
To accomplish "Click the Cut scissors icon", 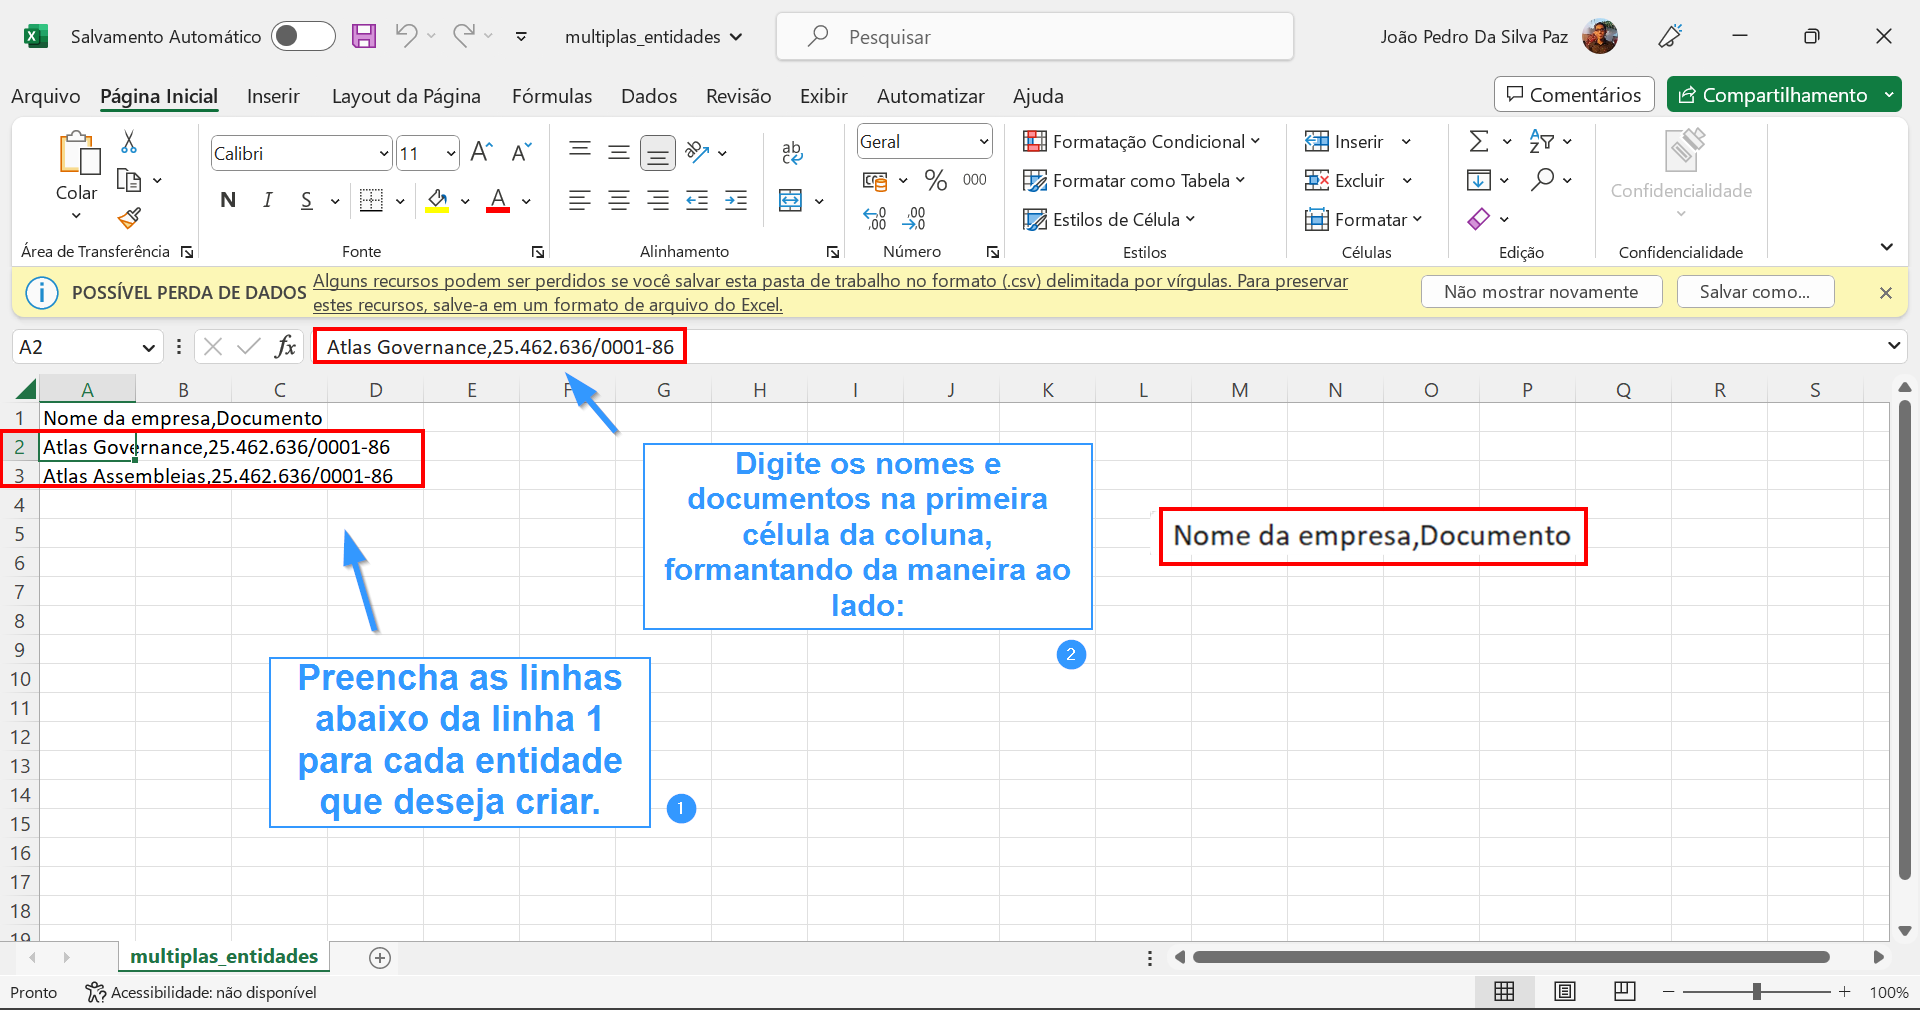I will point(129,142).
